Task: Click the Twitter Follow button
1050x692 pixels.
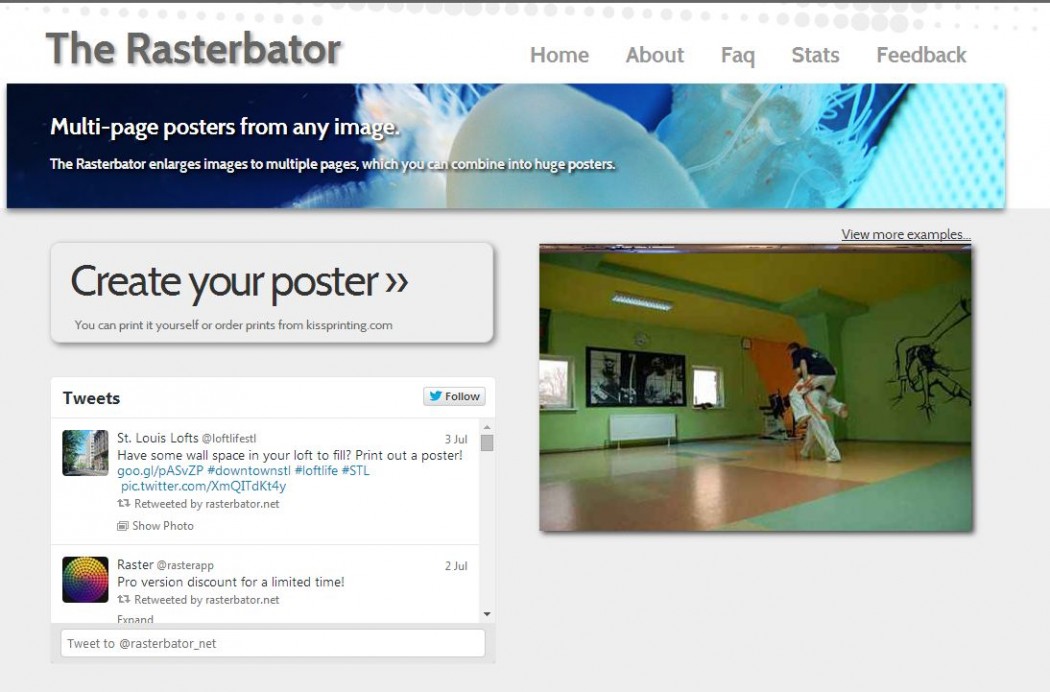Action: [454, 396]
